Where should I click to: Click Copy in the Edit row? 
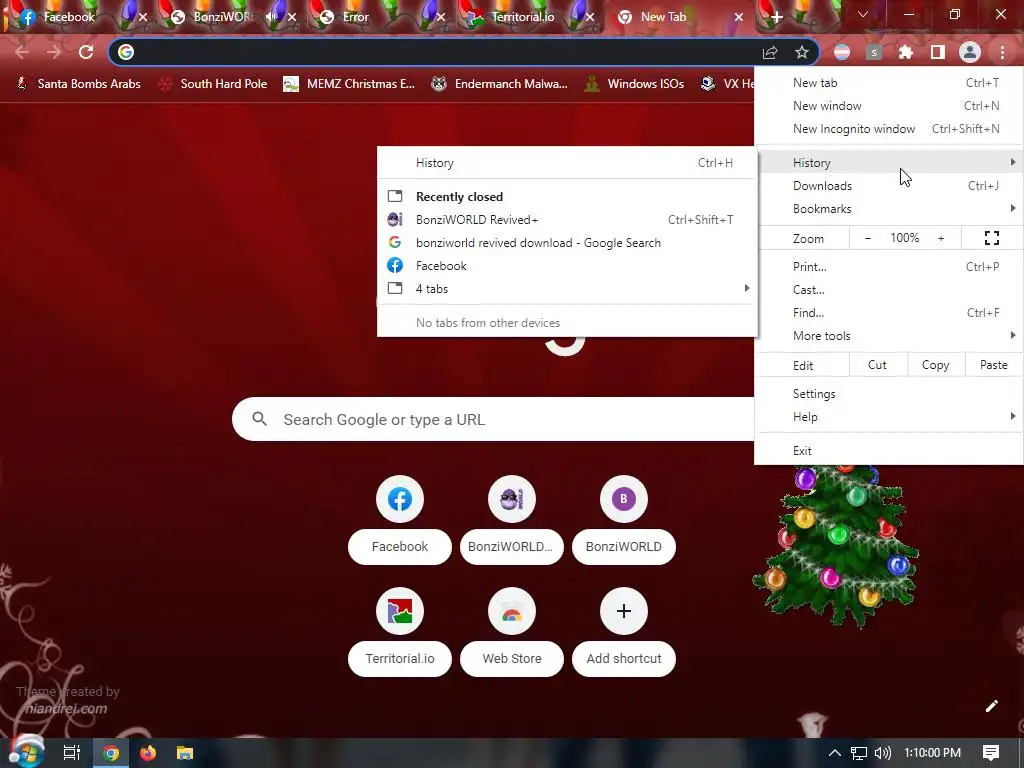coord(935,365)
